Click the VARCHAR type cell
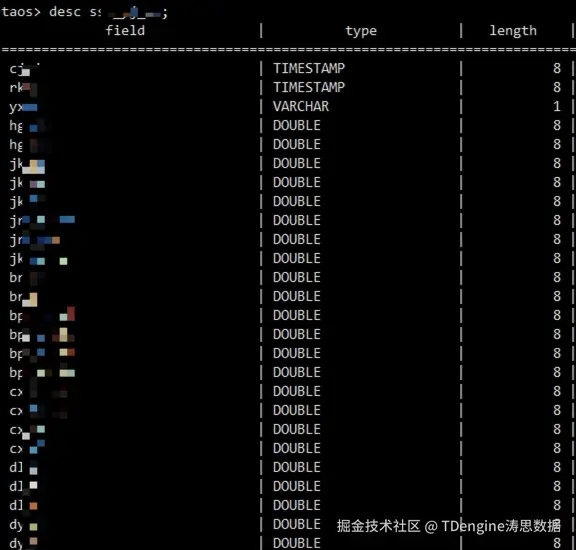The height and width of the screenshot is (550, 576). tap(301, 107)
